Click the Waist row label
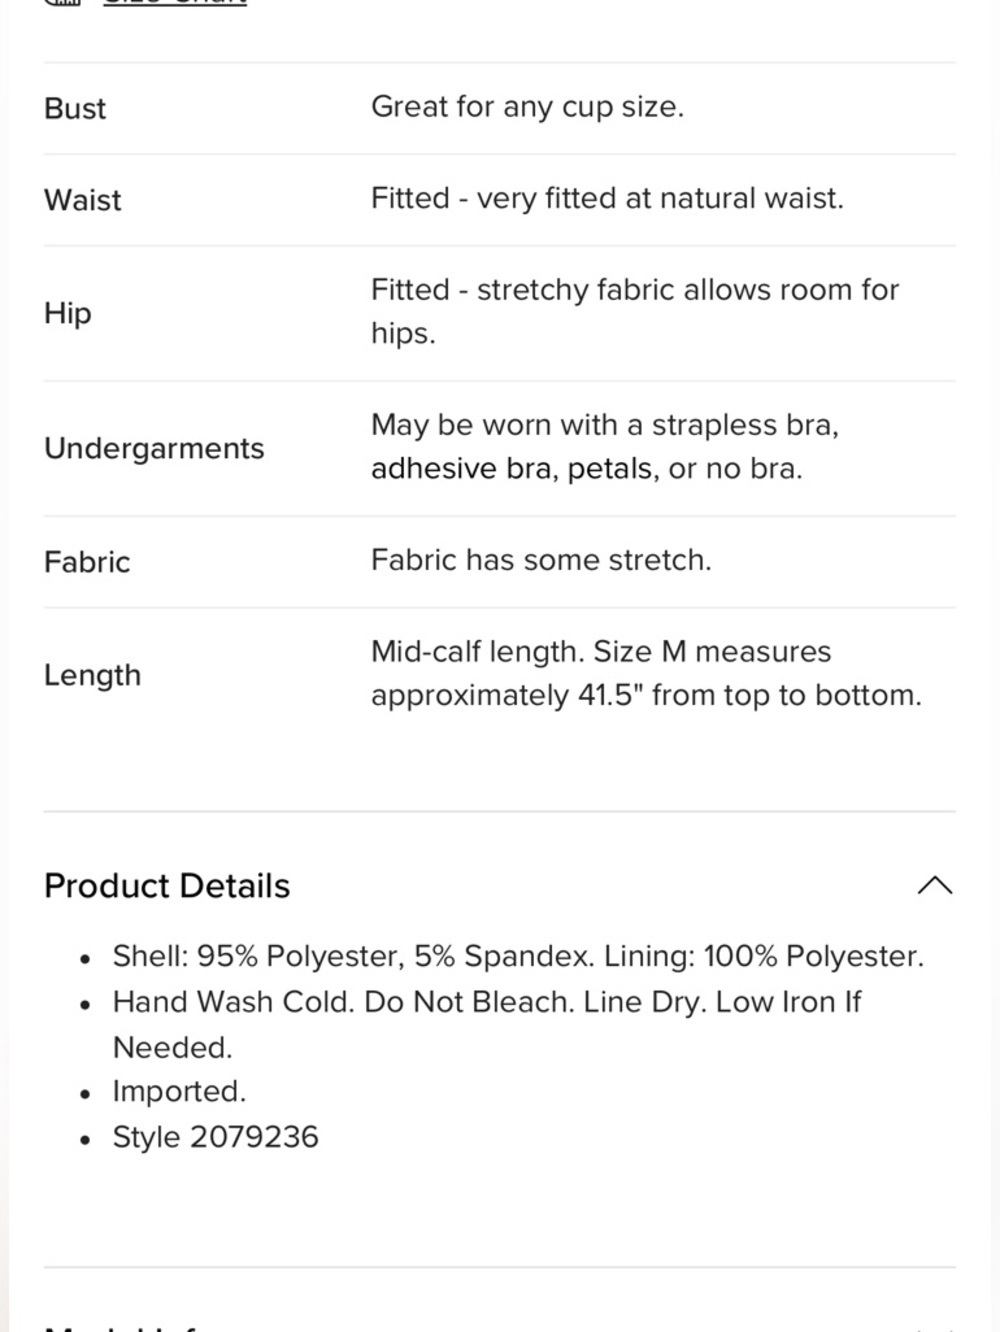The width and height of the screenshot is (1000, 1332). [x=83, y=200]
